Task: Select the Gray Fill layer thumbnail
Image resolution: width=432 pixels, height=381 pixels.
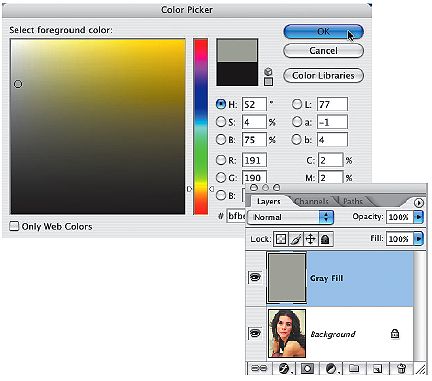Action: 287,278
